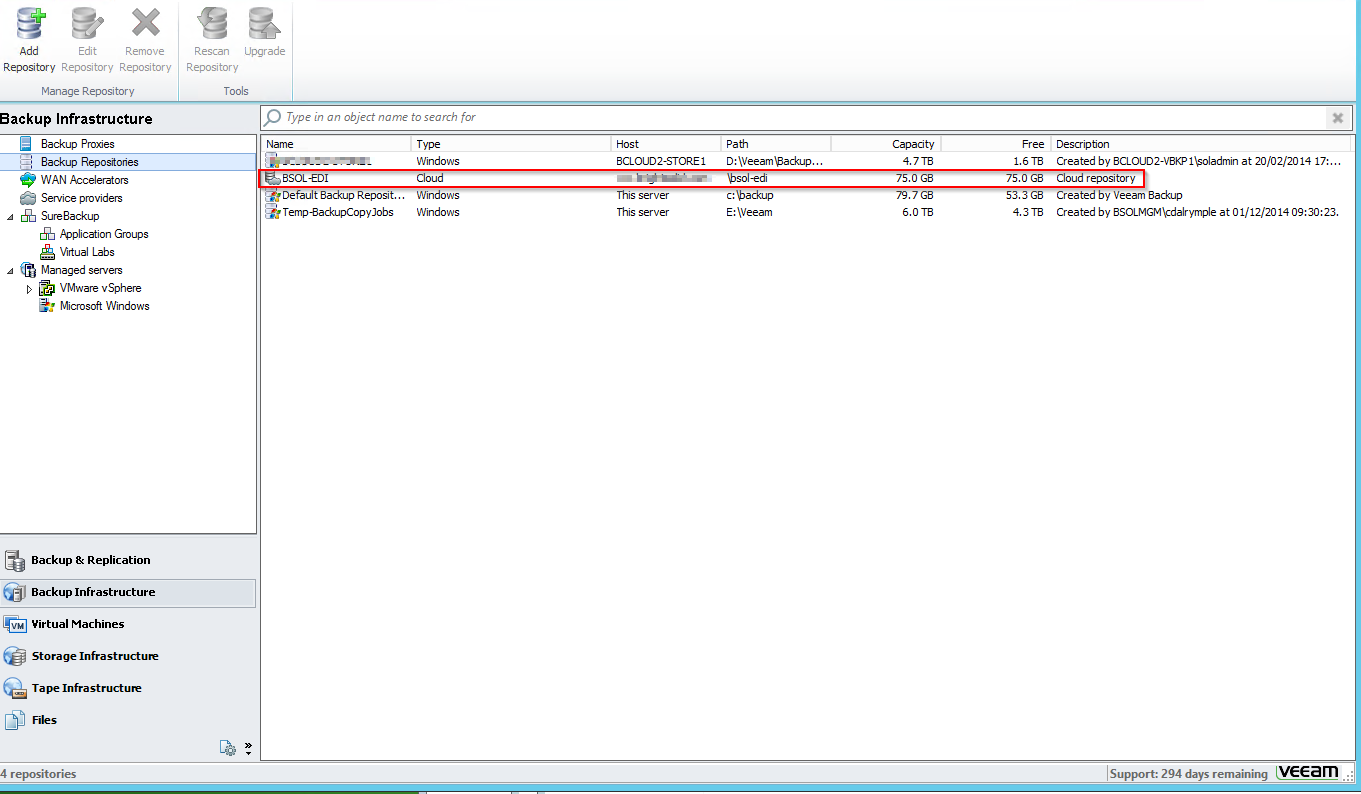This screenshot has height=794, width=1361.
Task: Click the Service providers icon
Action: coord(27,198)
